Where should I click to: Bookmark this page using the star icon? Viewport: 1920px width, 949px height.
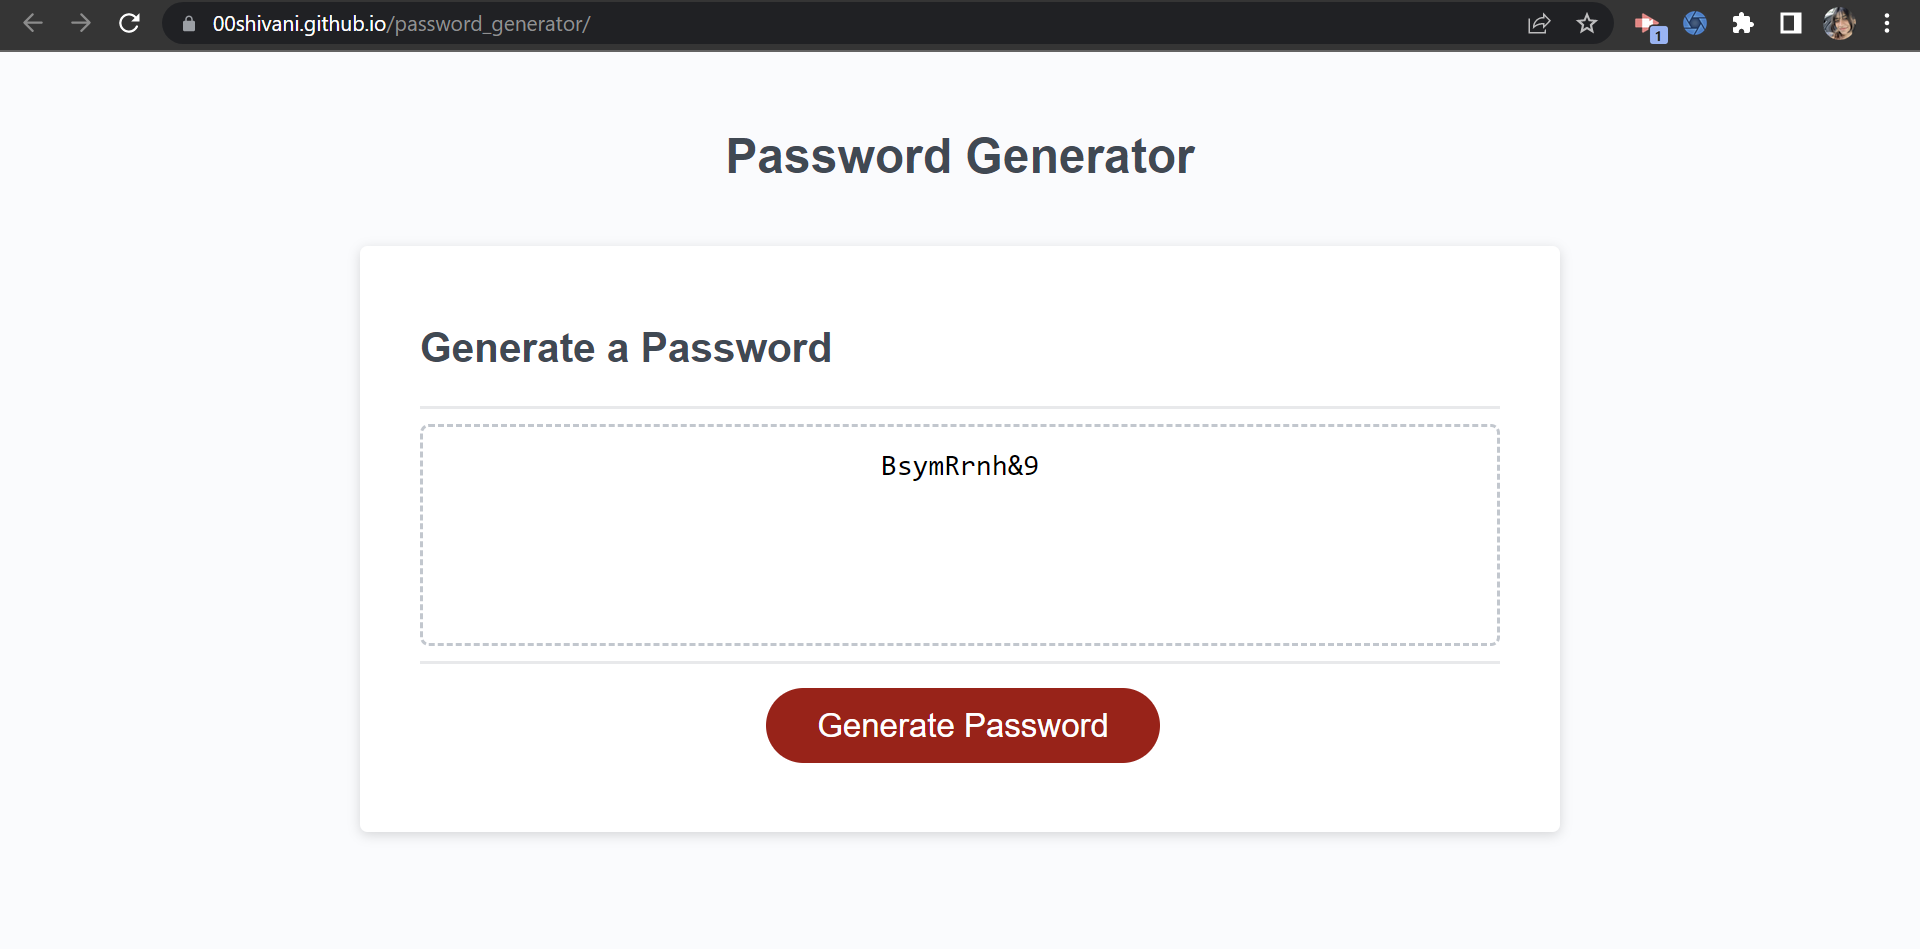(1587, 23)
